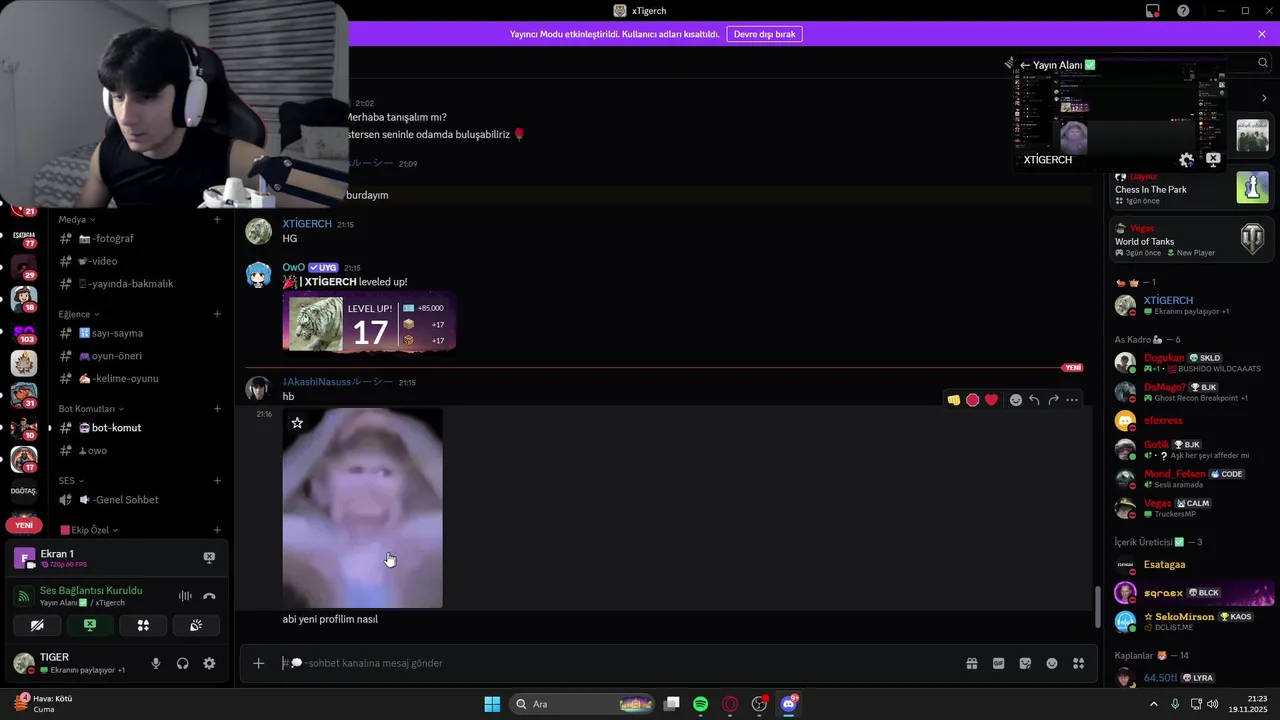Add red circle reaction to message
This screenshot has width=1280, height=720.
[x=972, y=400]
